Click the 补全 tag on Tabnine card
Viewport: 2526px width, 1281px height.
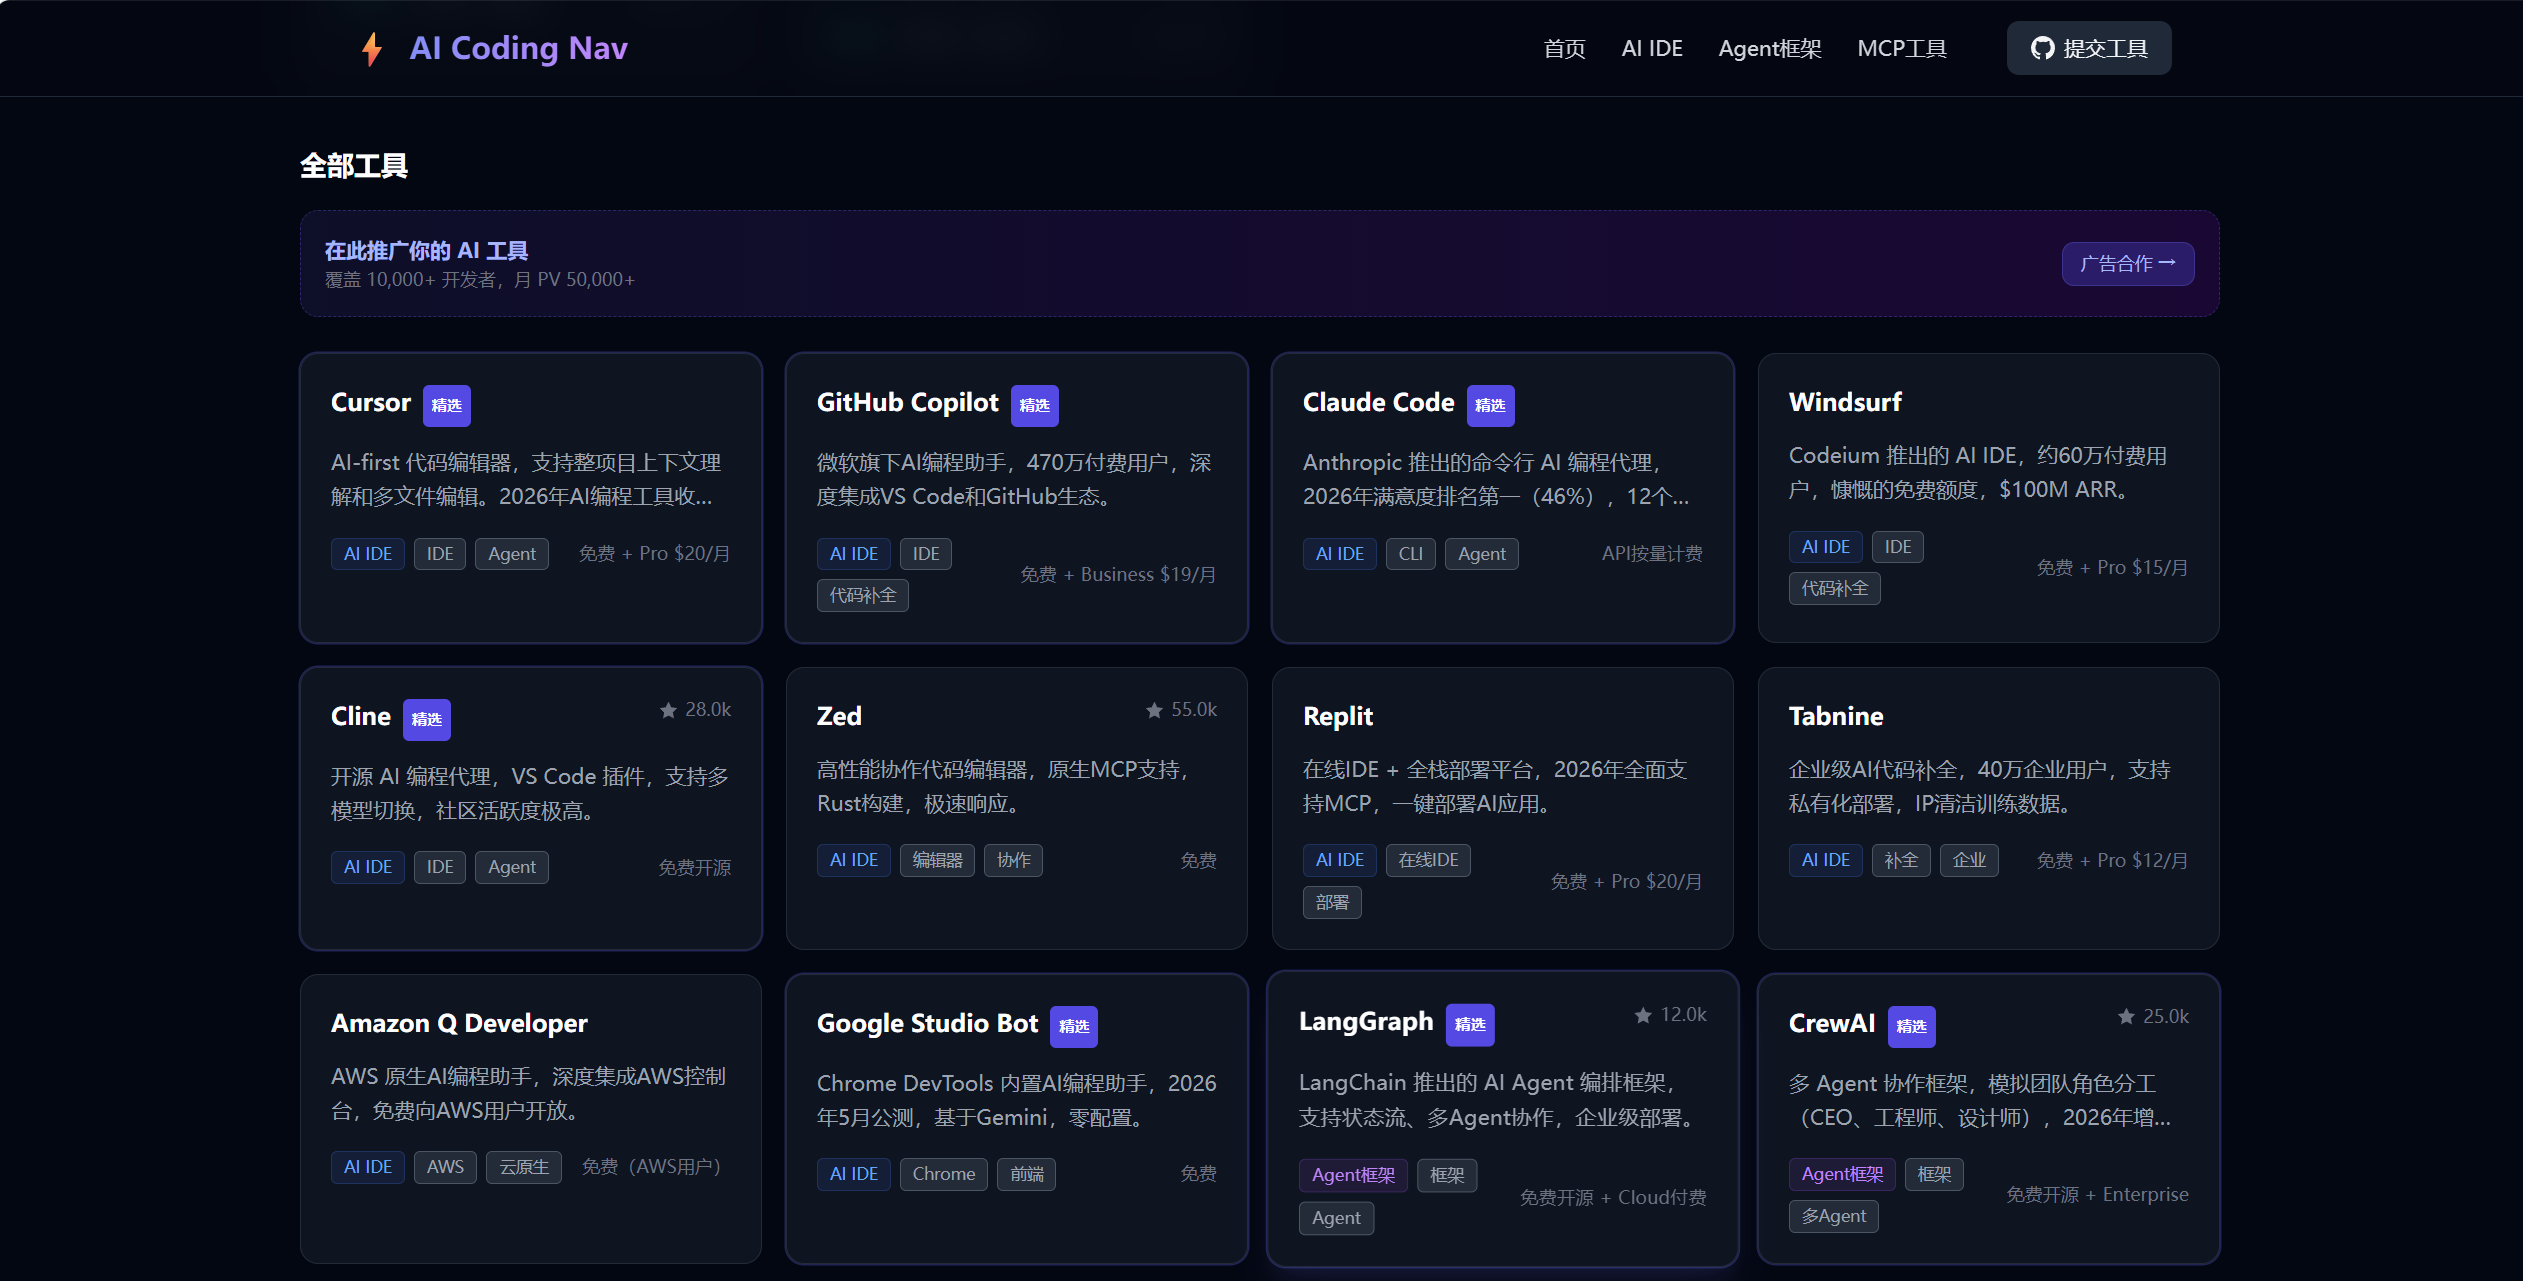click(1901, 861)
